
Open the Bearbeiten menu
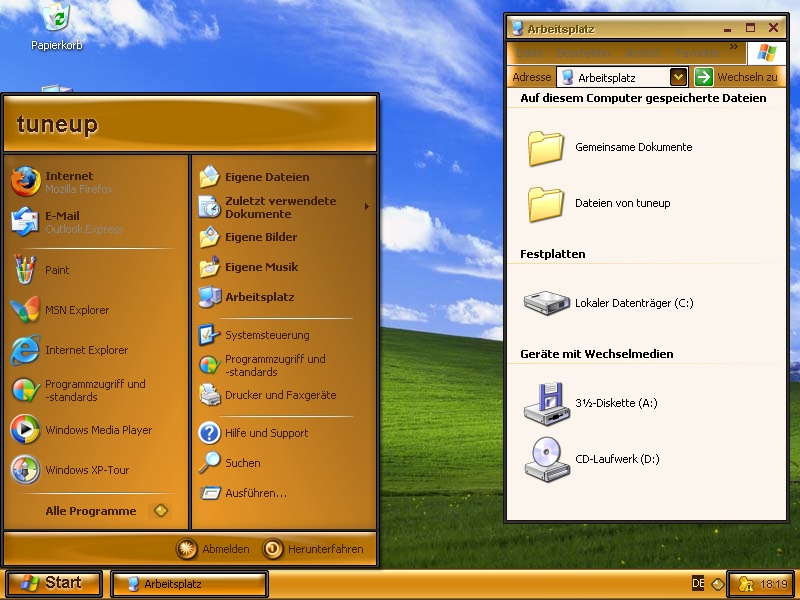[584, 53]
